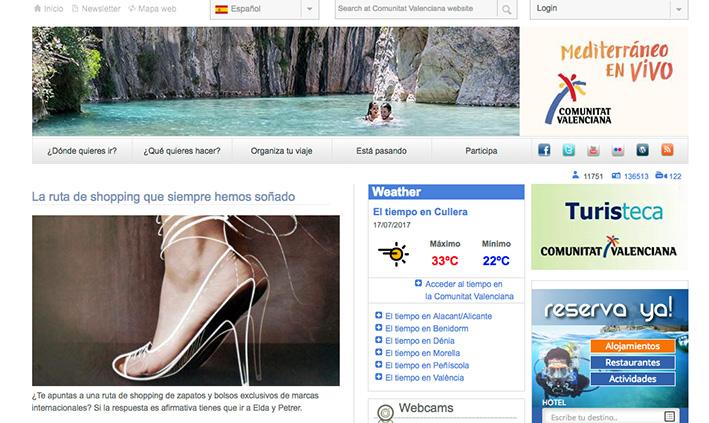The height and width of the screenshot is (423, 709).
Task: Open the Twitter social icon
Action: (568, 150)
